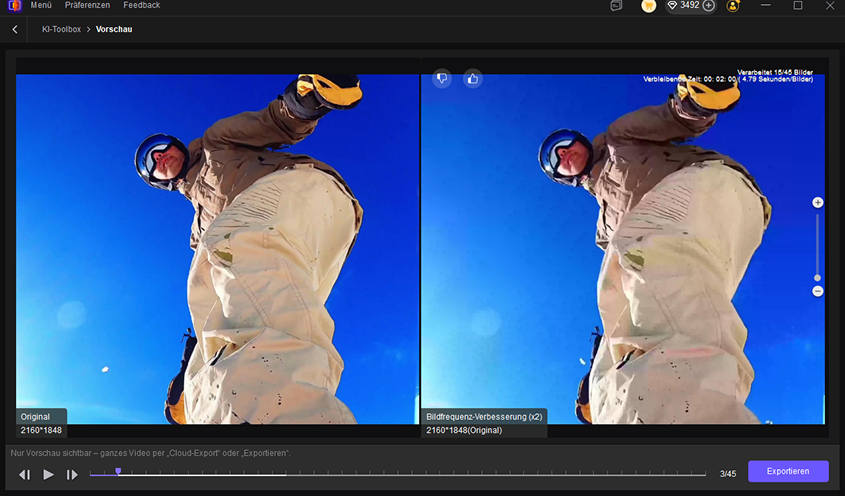Click the zoom out minus icon
The height and width of the screenshot is (496, 845).
pos(817,291)
